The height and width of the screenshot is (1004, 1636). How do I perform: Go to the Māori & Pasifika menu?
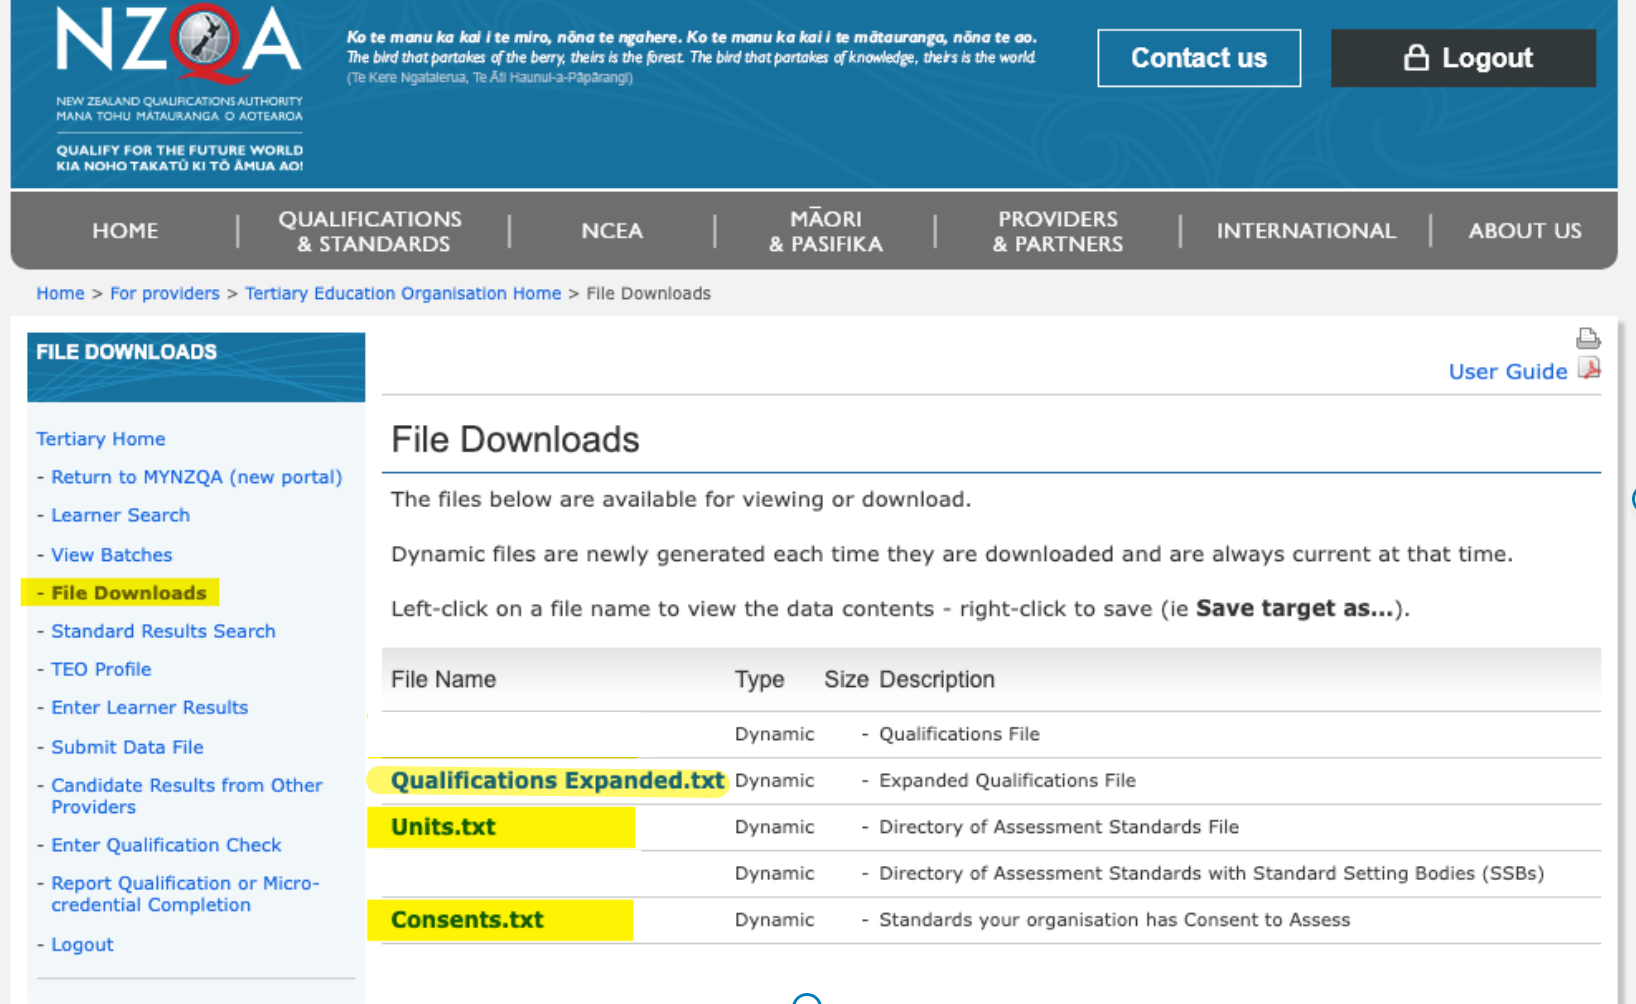[825, 231]
